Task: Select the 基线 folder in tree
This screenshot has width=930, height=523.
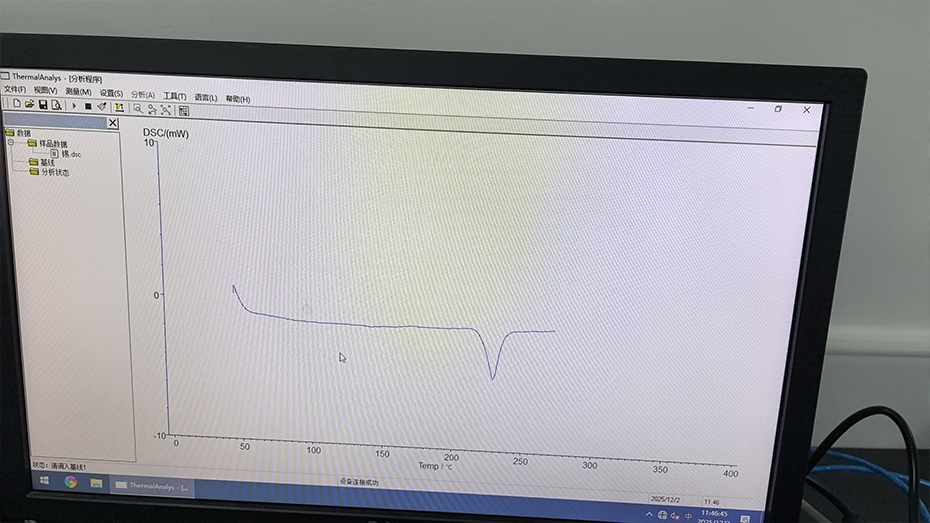Action: [47, 163]
